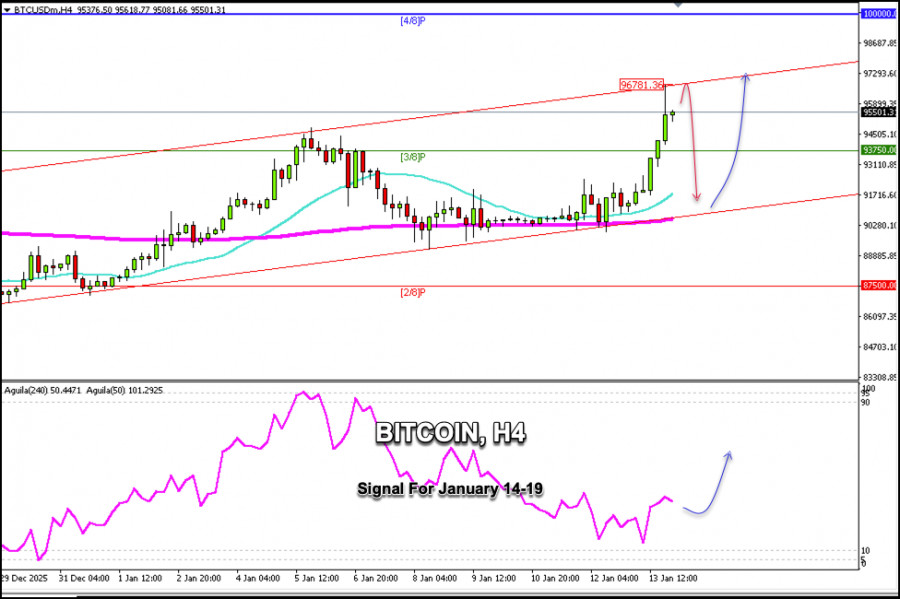Click the triangle icon before BTCUSDm,H4 title
This screenshot has width=900, height=599.
[x=7, y=10]
